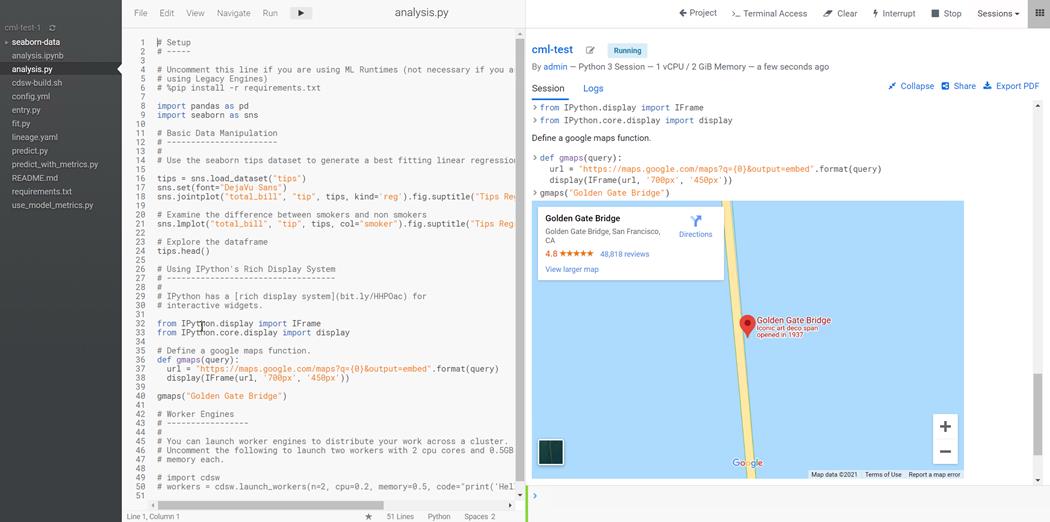This screenshot has height=522, width=1050.
Task: Open the Navigate menu
Action: coord(234,13)
